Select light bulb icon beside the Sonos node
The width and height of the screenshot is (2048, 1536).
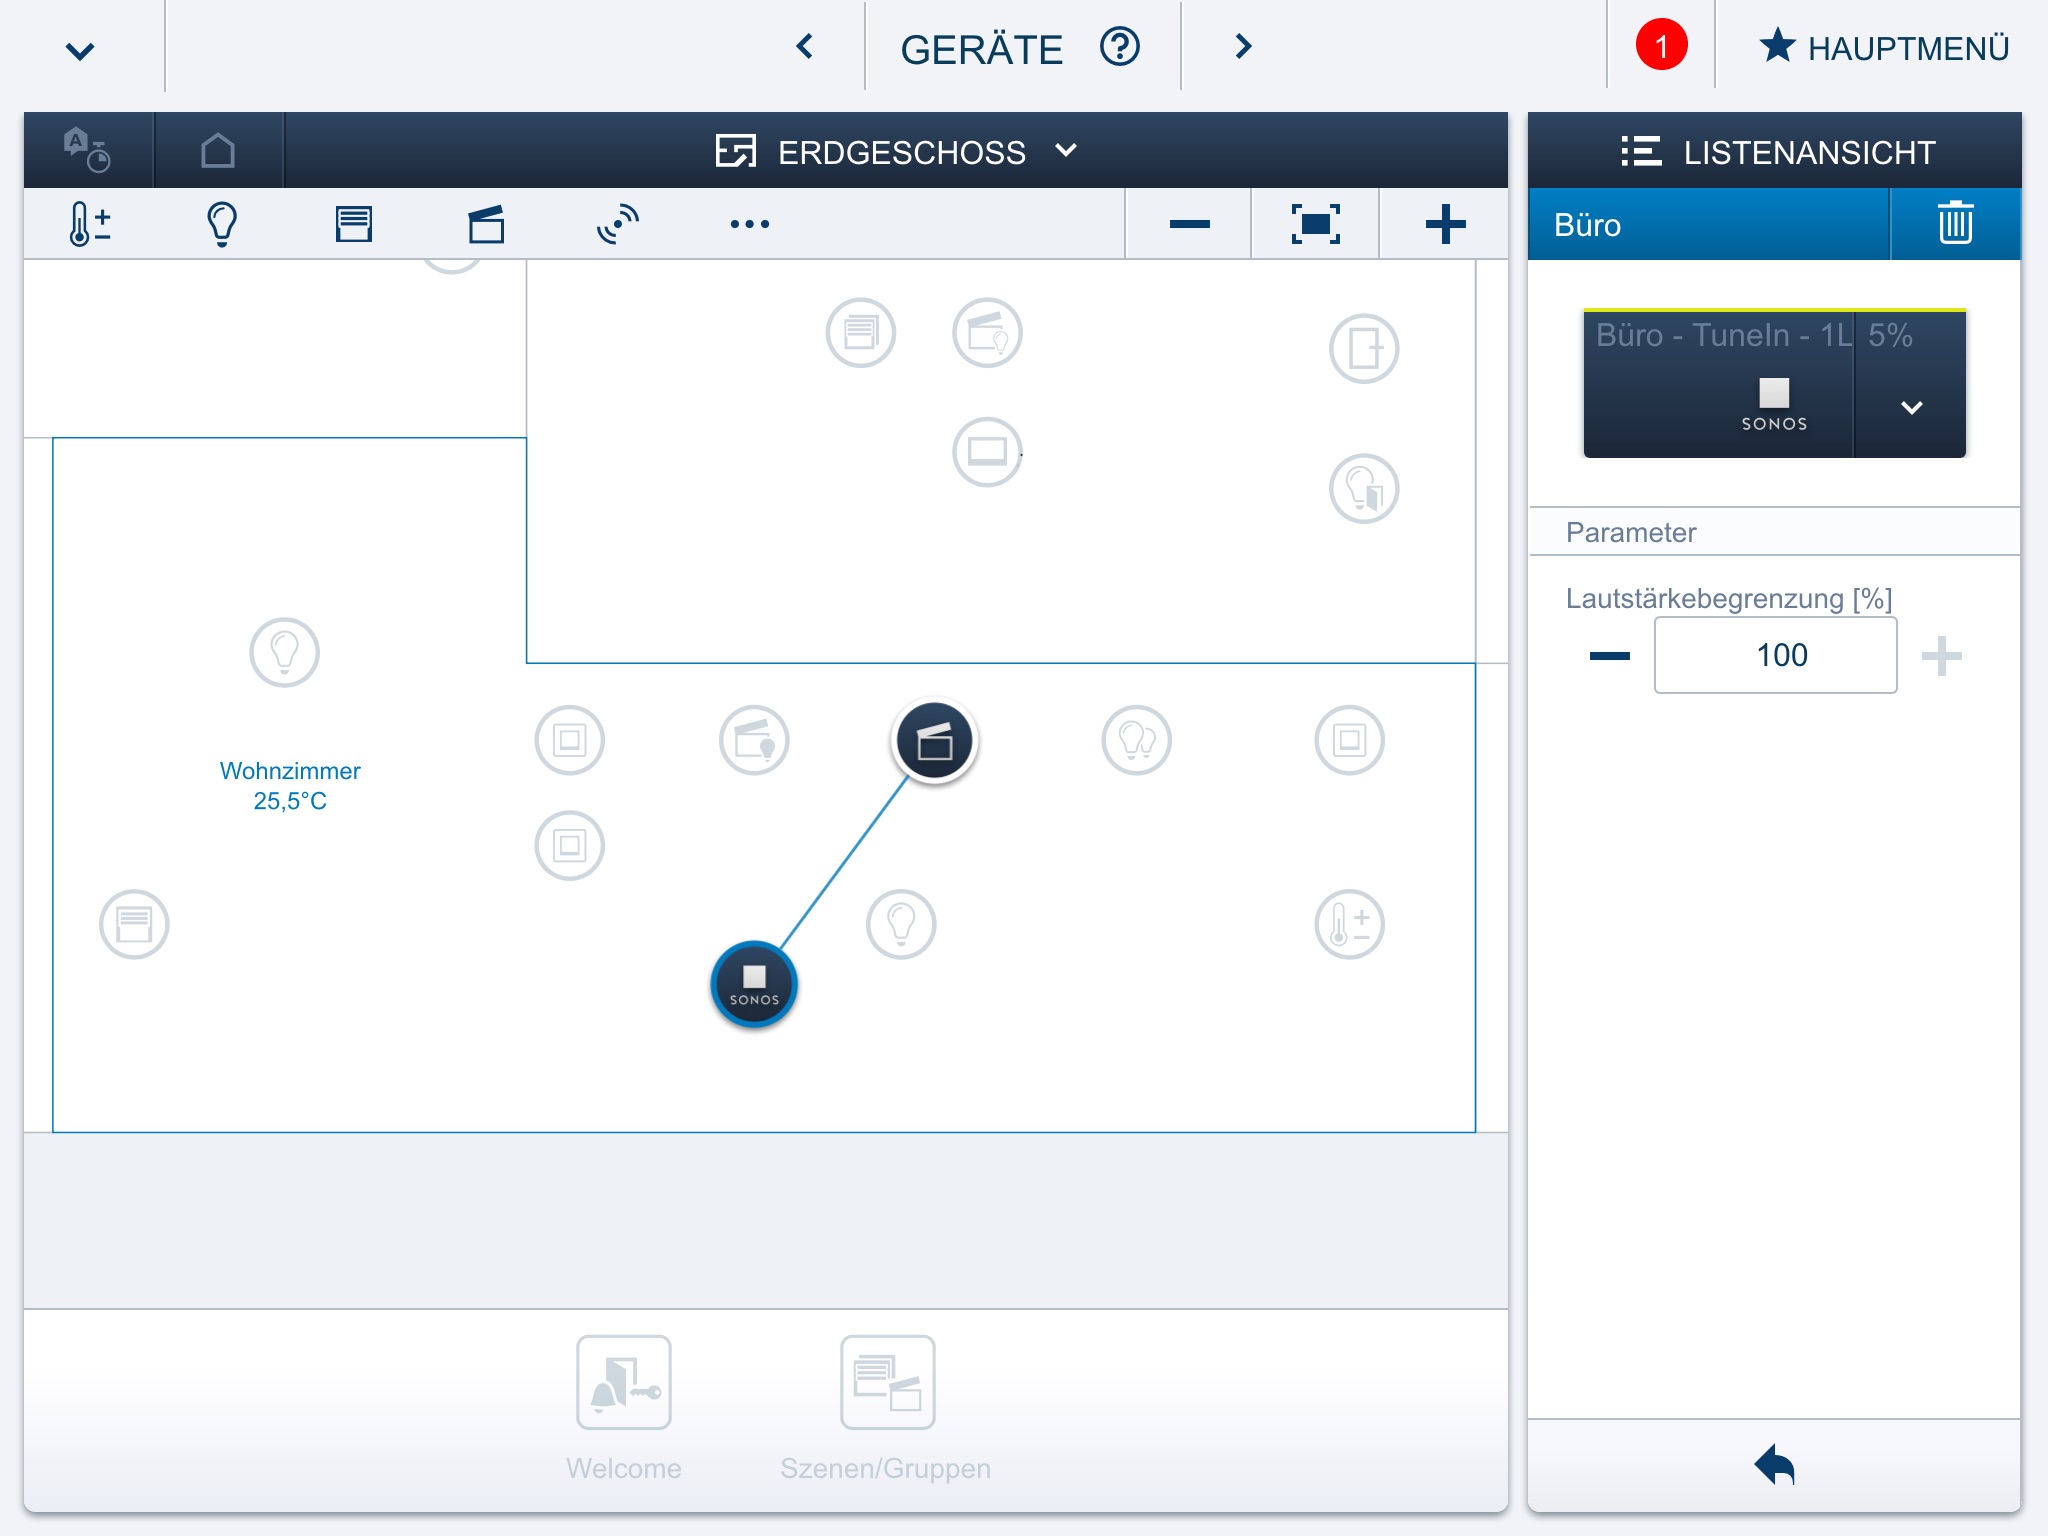tap(901, 924)
